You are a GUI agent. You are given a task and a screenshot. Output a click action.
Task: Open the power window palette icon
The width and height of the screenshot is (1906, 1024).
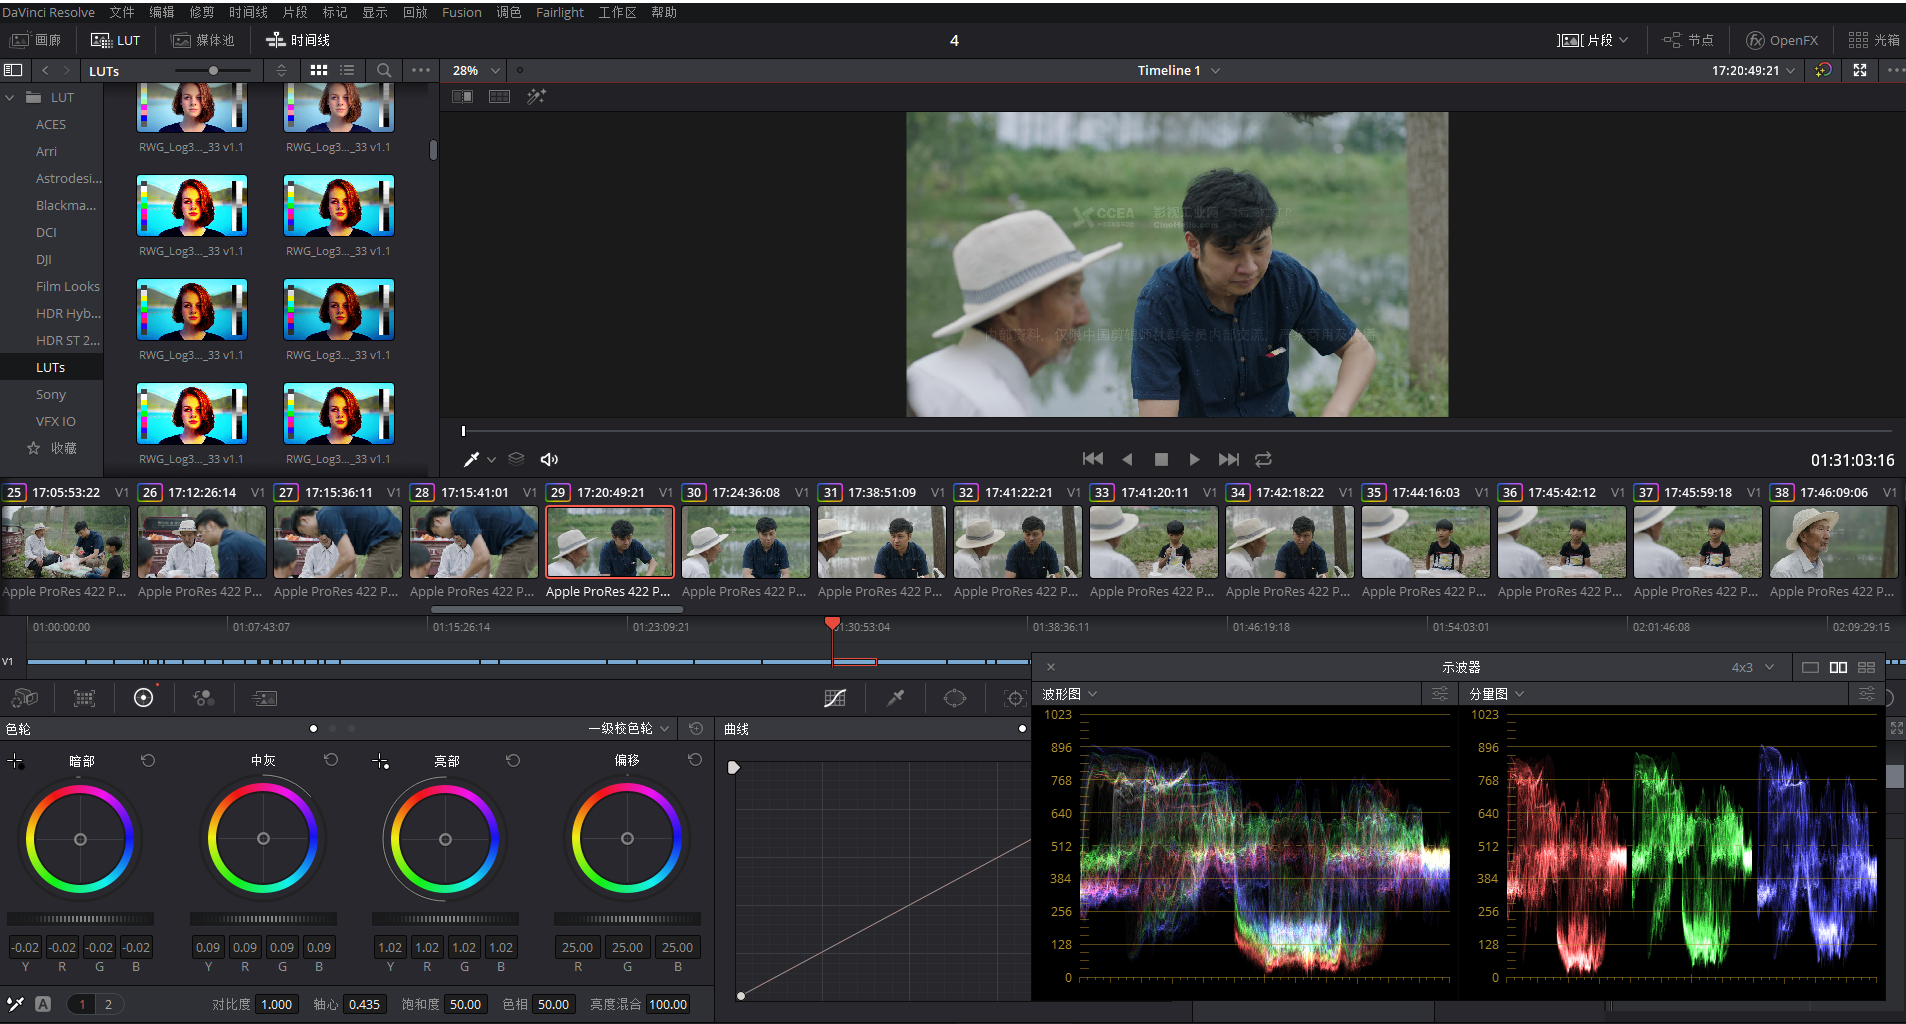[955, 698]
